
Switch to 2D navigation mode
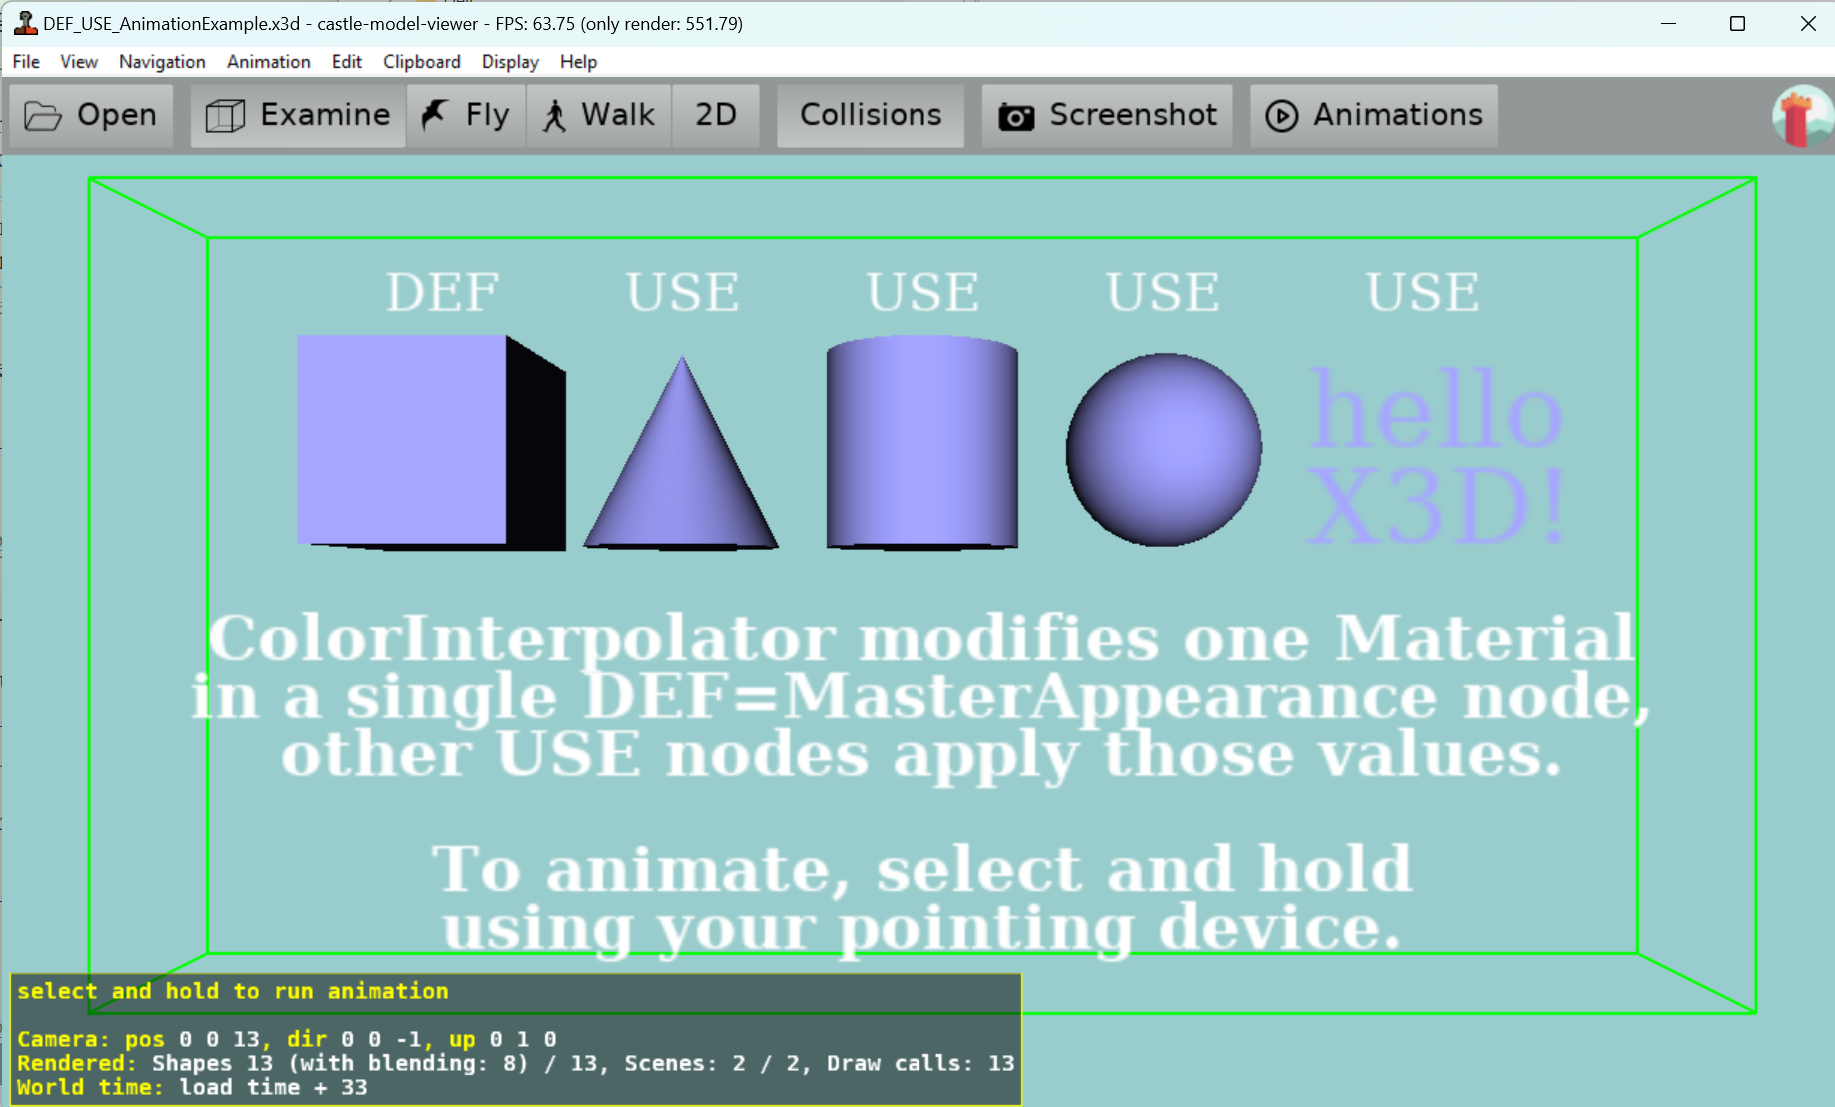tap(716, 116)
